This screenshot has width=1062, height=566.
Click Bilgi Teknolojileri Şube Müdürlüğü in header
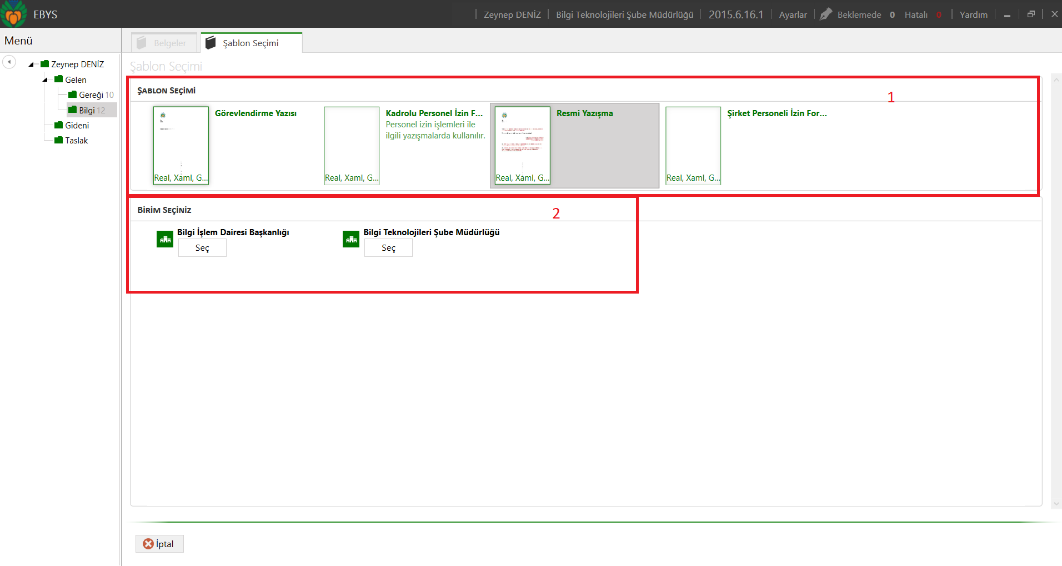pyautogui.click(x=624, y=14)
